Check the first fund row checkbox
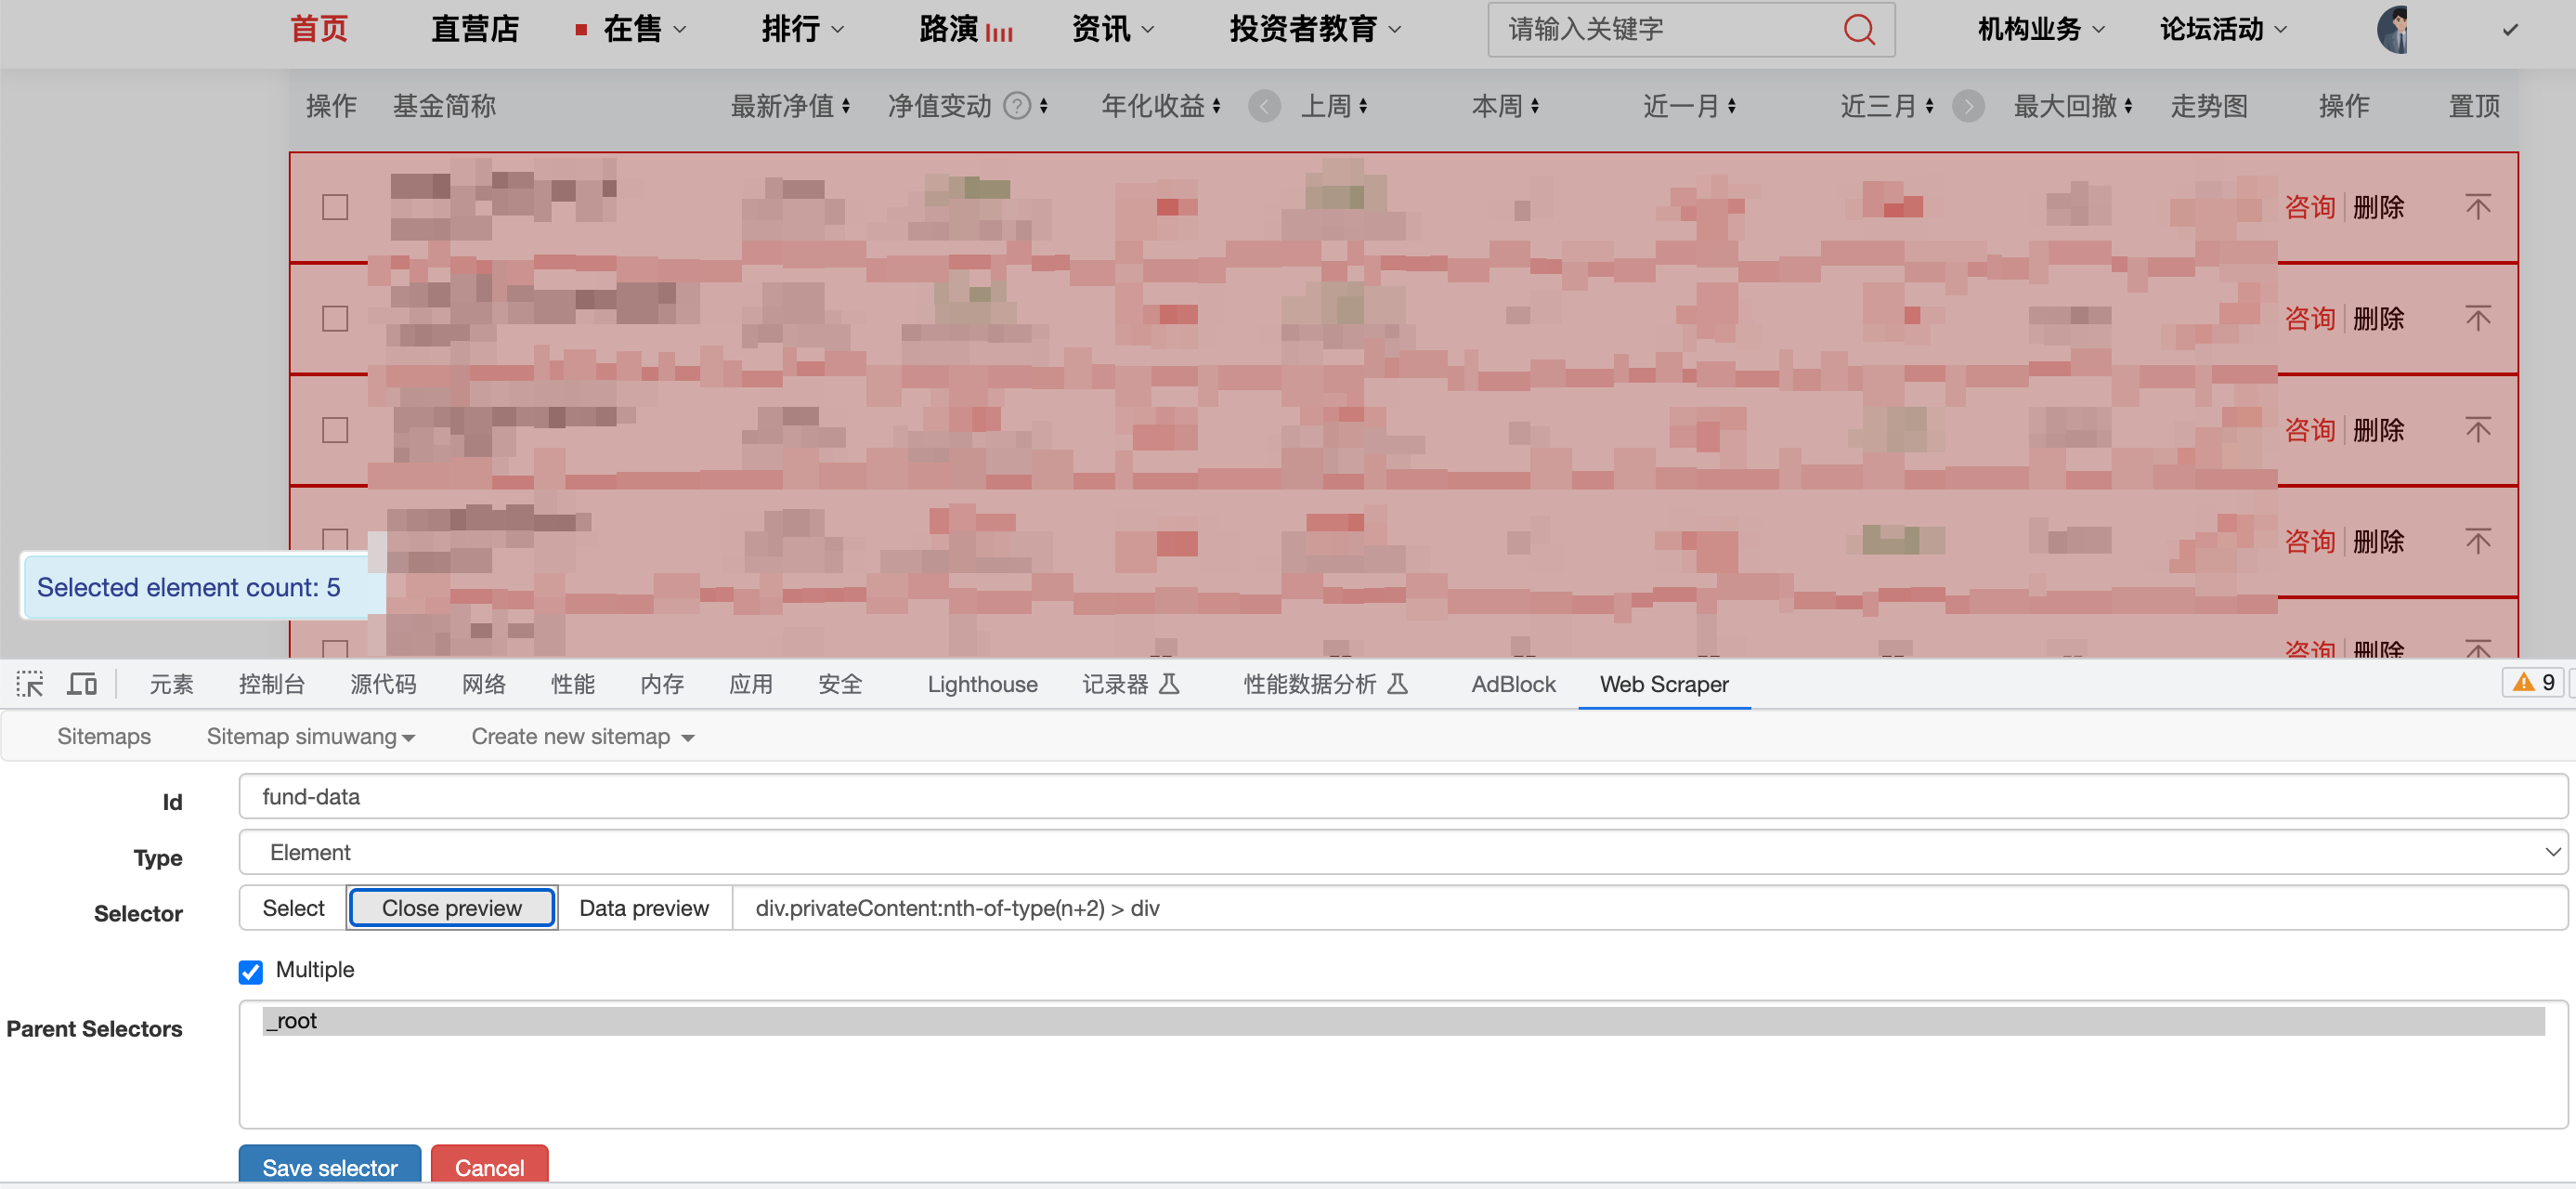Viewport: 2576px width, 1189px height. pyautogui.click(x=335, y=207)
